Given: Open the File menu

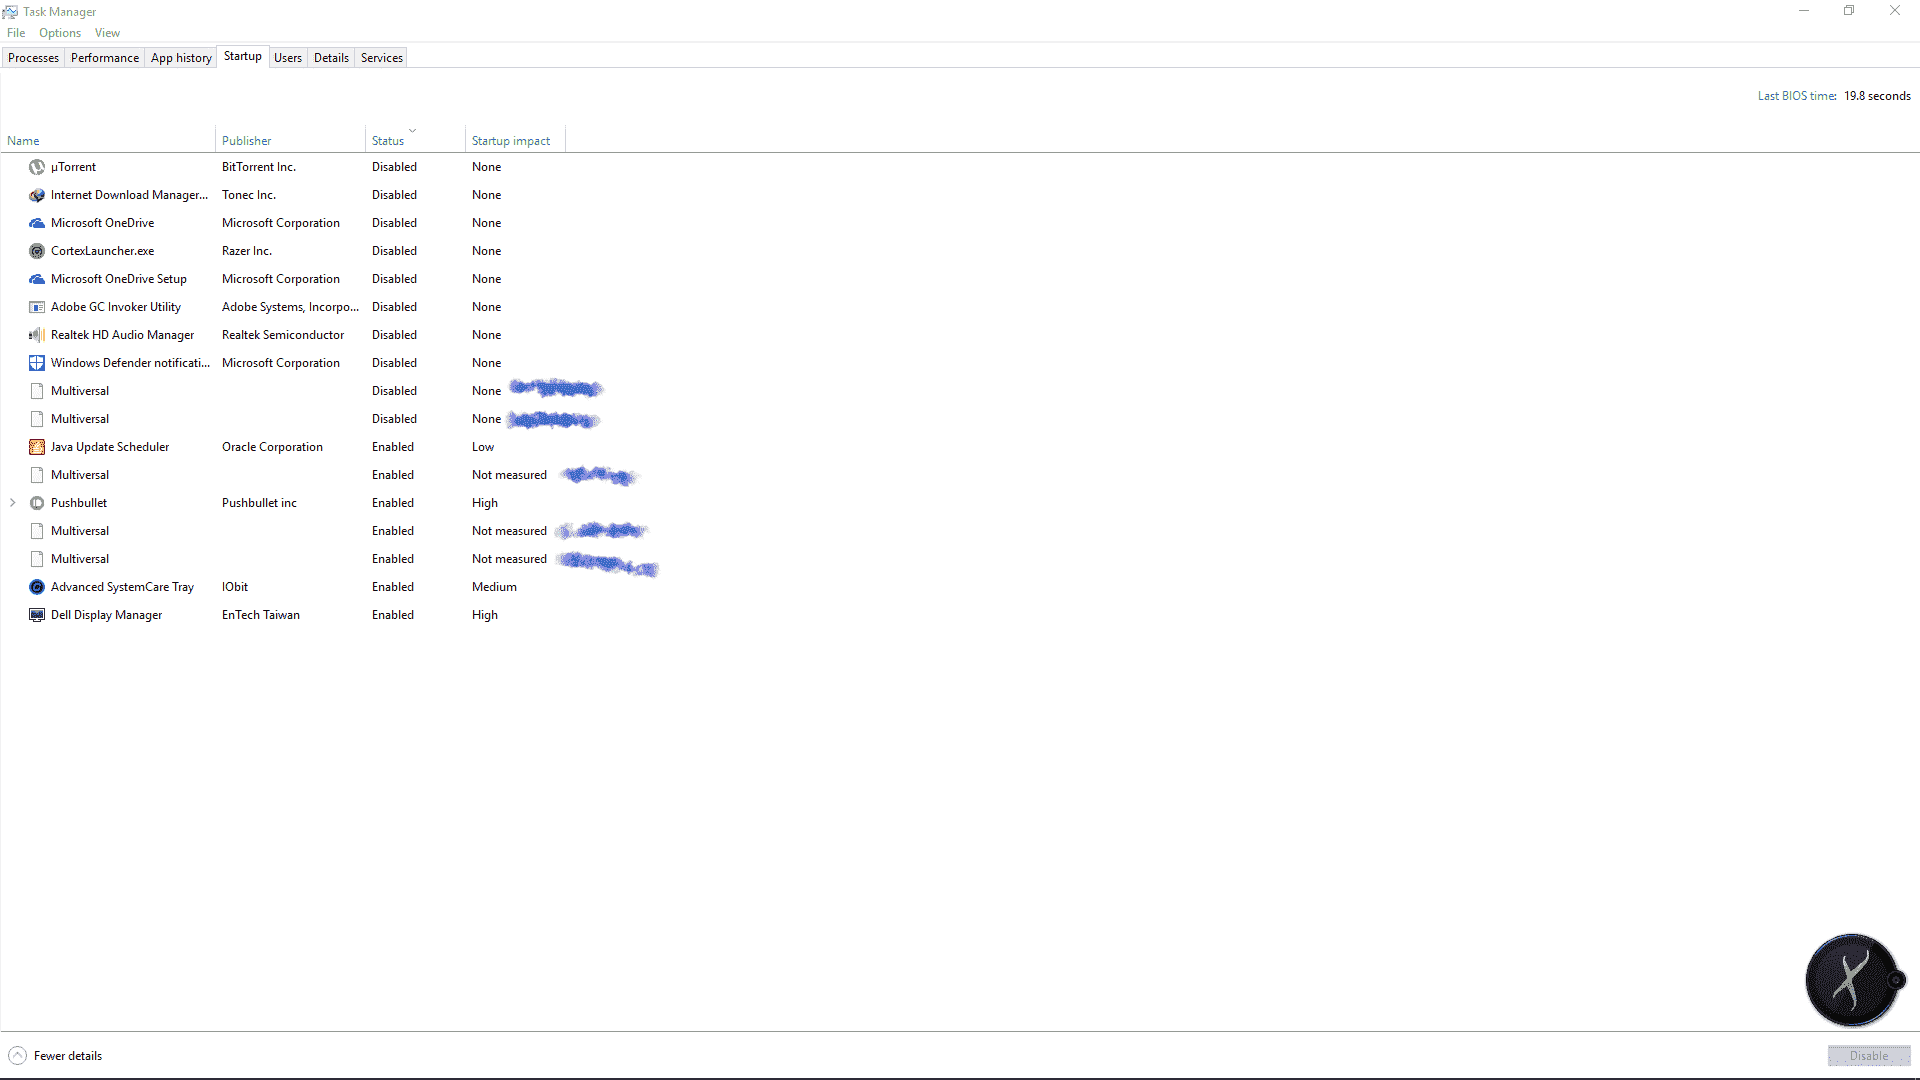Looking at the screenshot, I should 16,33.
